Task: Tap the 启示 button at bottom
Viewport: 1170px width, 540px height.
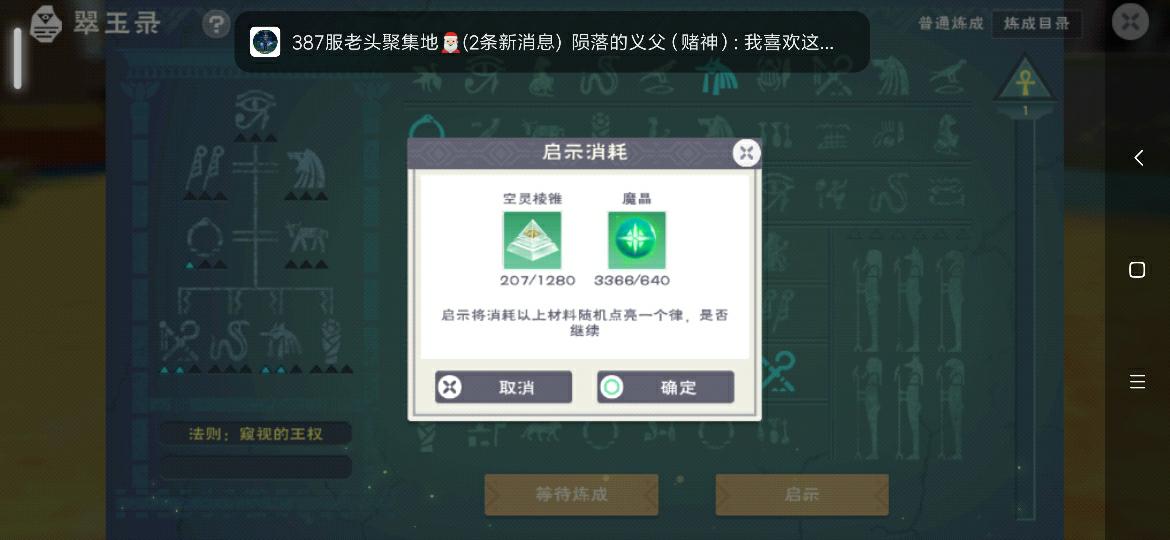Action: pyautogui.click(x=801, y=495)
